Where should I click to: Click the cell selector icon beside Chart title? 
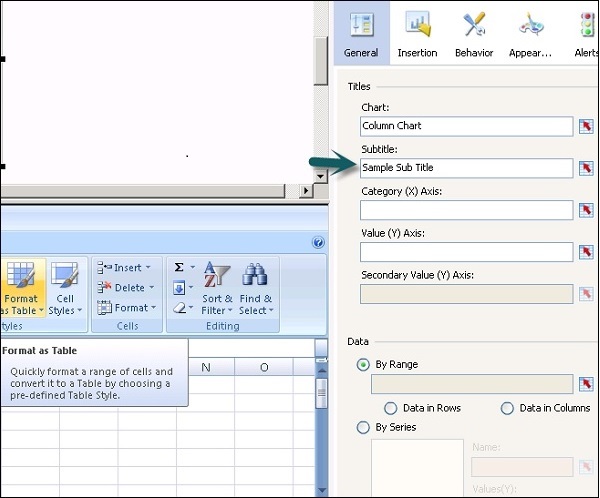[x=586, y=126]
